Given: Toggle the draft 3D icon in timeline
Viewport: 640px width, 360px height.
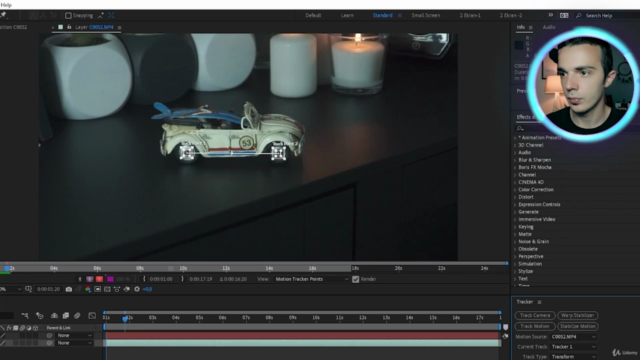Looking at the screenshot, I should pyautogui.click(x=40, y=316).
